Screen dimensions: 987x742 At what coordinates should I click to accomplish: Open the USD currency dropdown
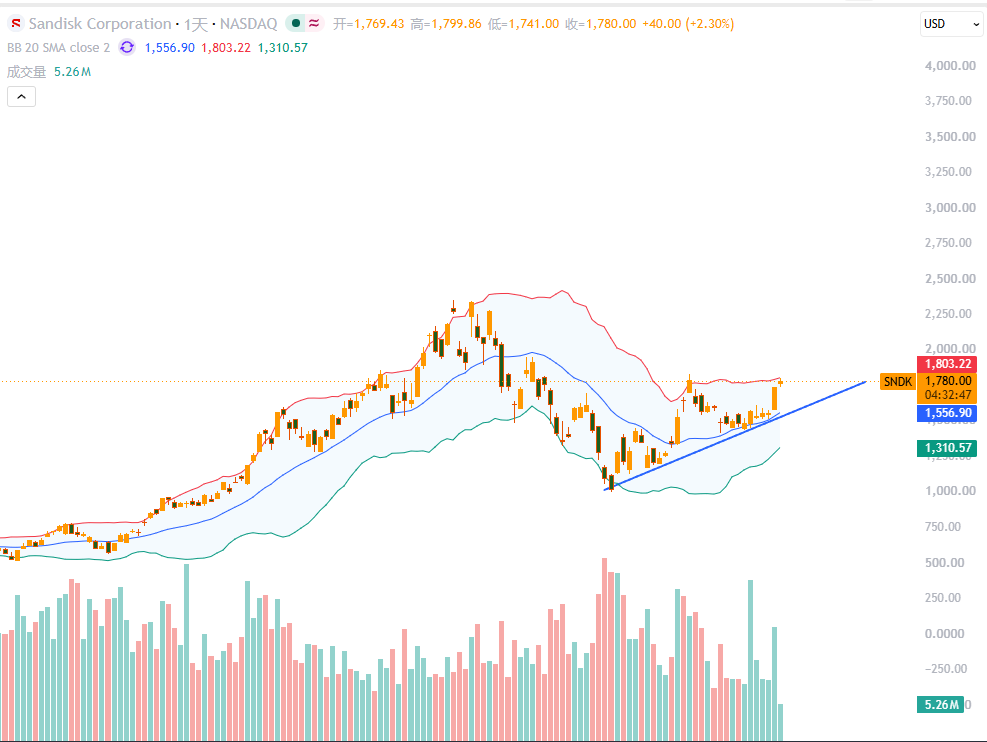tap(951, 24)
